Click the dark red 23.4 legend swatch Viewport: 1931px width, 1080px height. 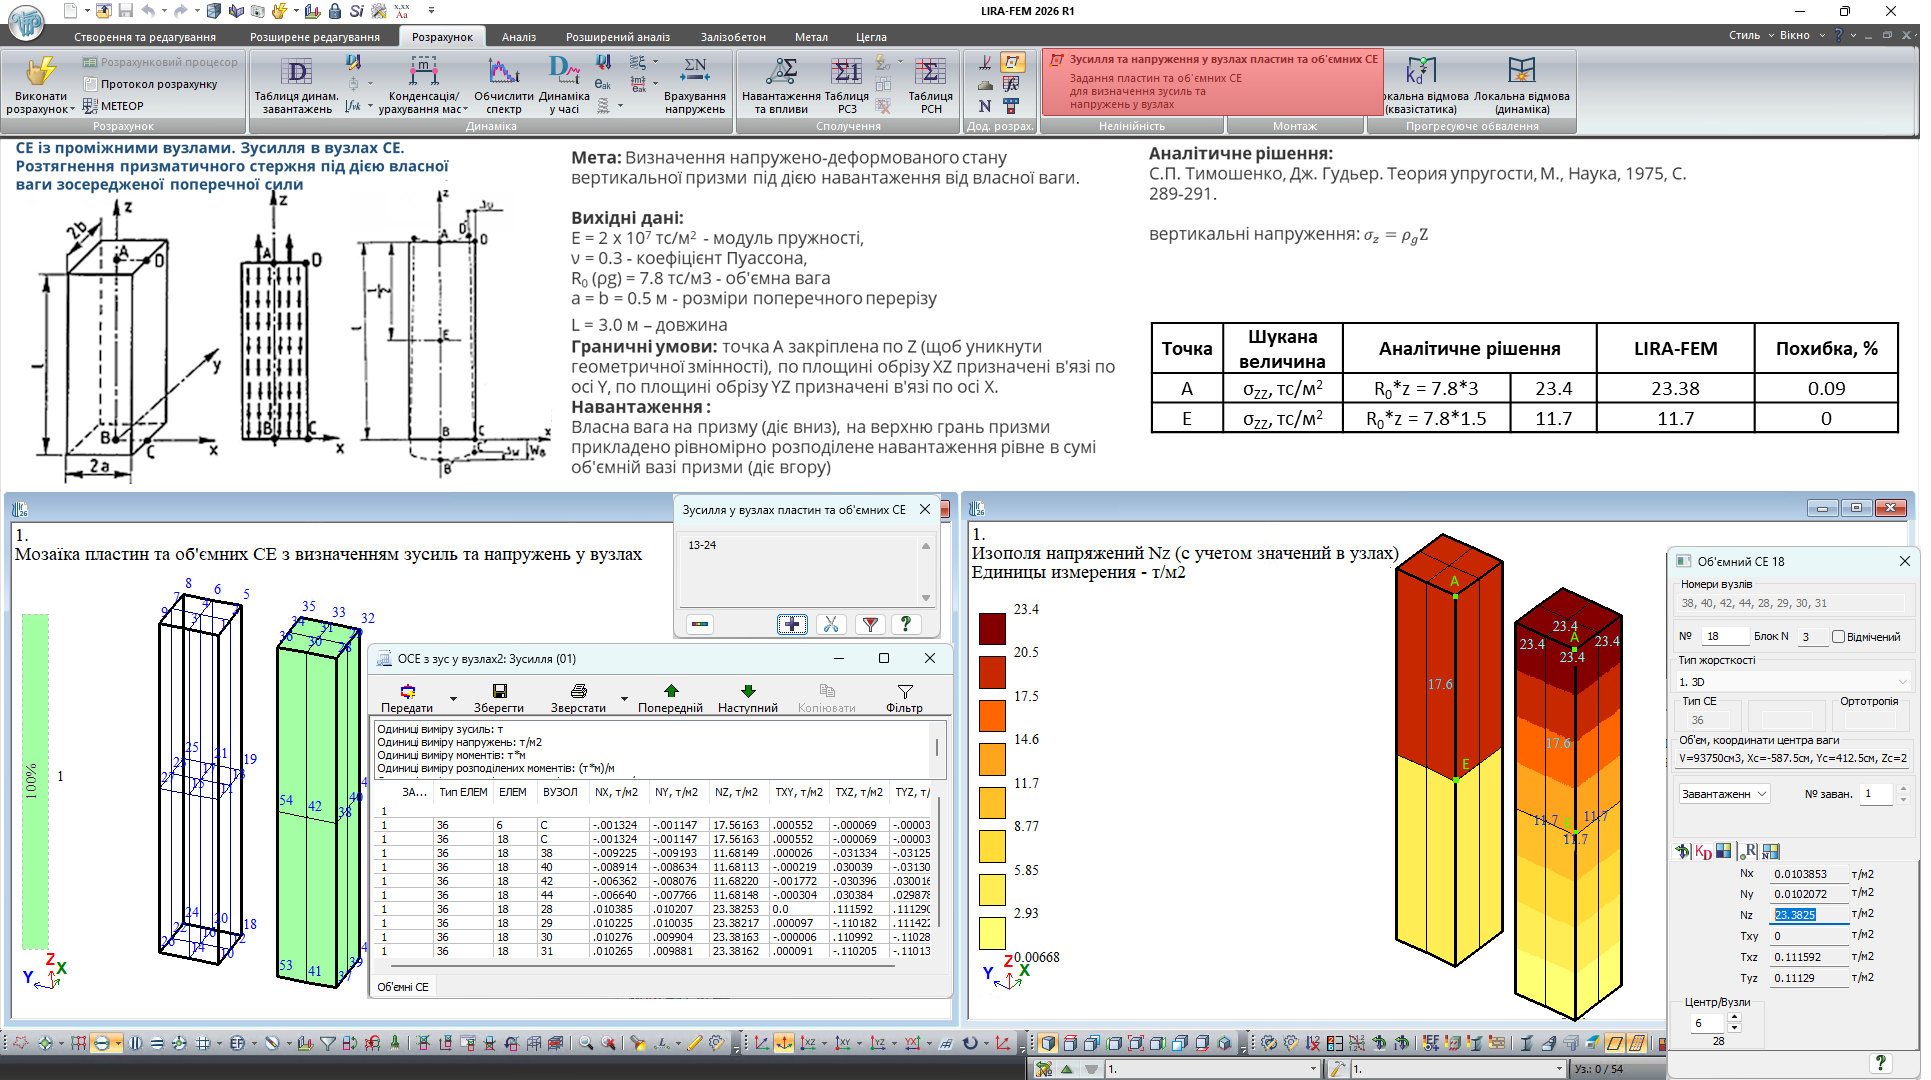(x=991, y=628)
